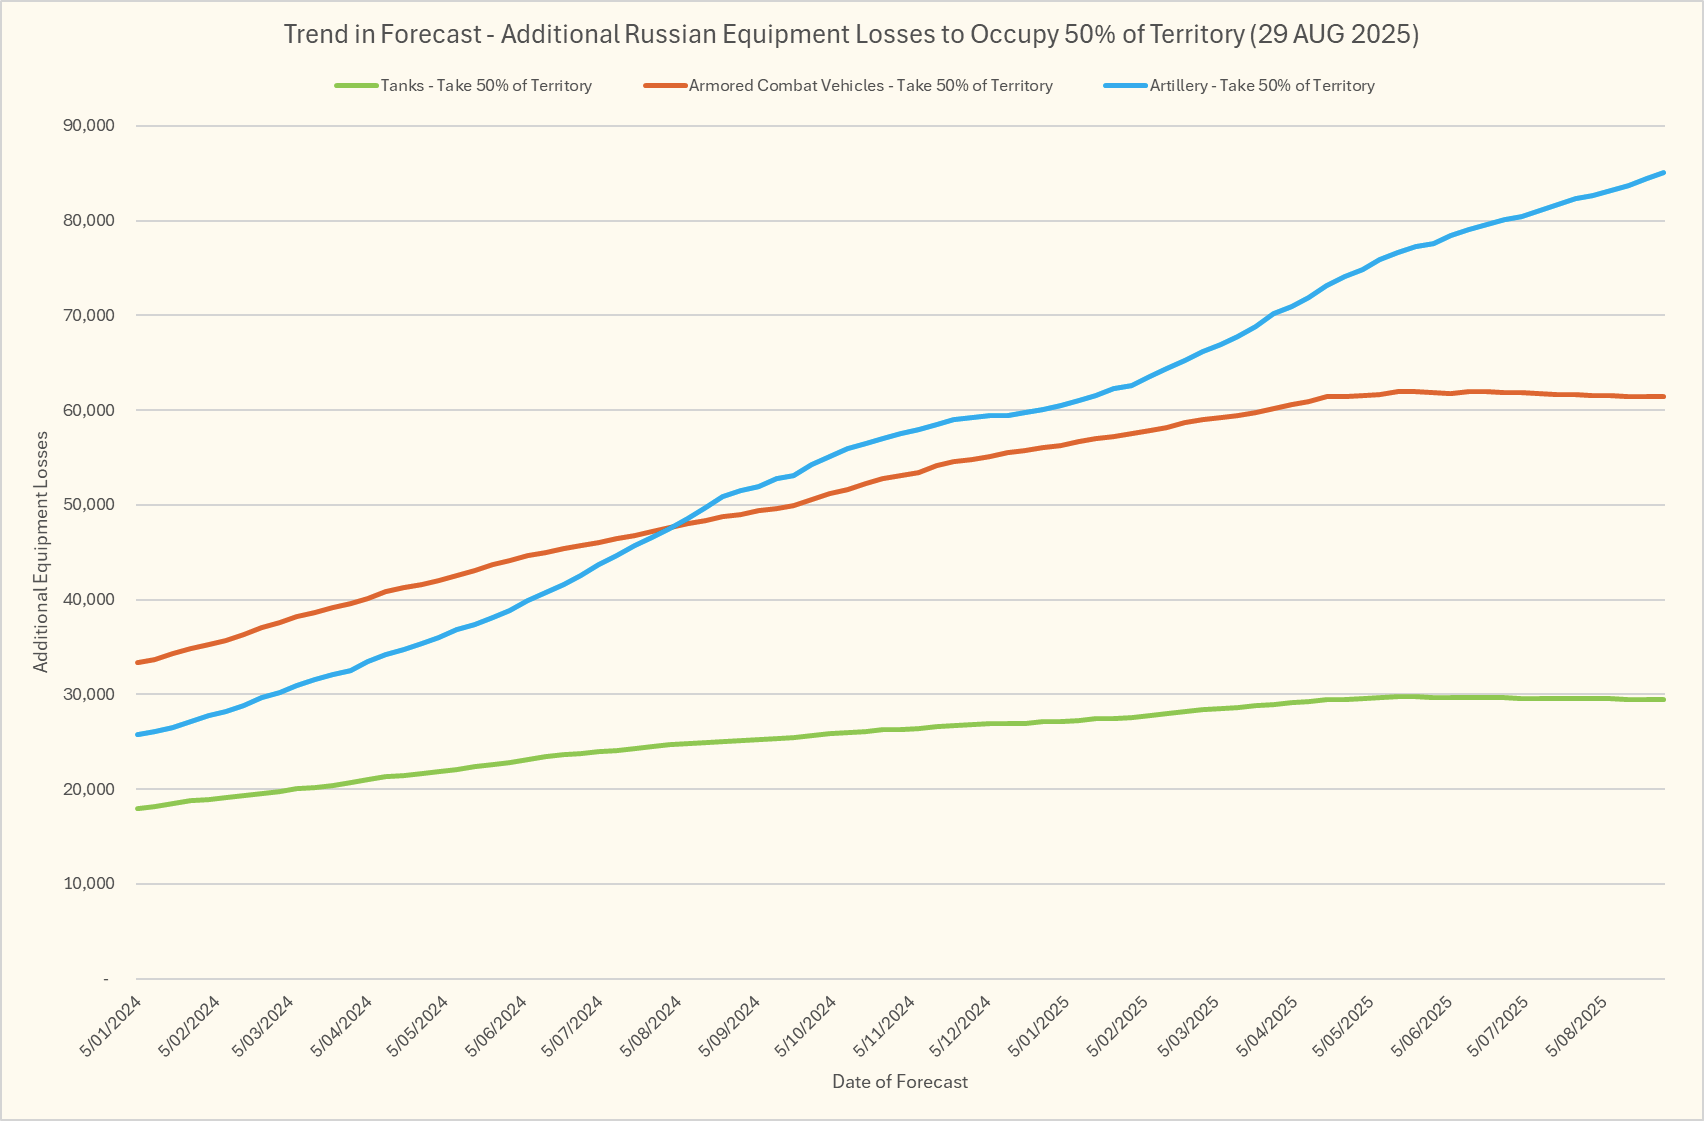Image resolution: width=1704 pixels, height=1121 pixels.
Task: Click the chart title text
Action: pyautogui.click(x=851, y=34)
